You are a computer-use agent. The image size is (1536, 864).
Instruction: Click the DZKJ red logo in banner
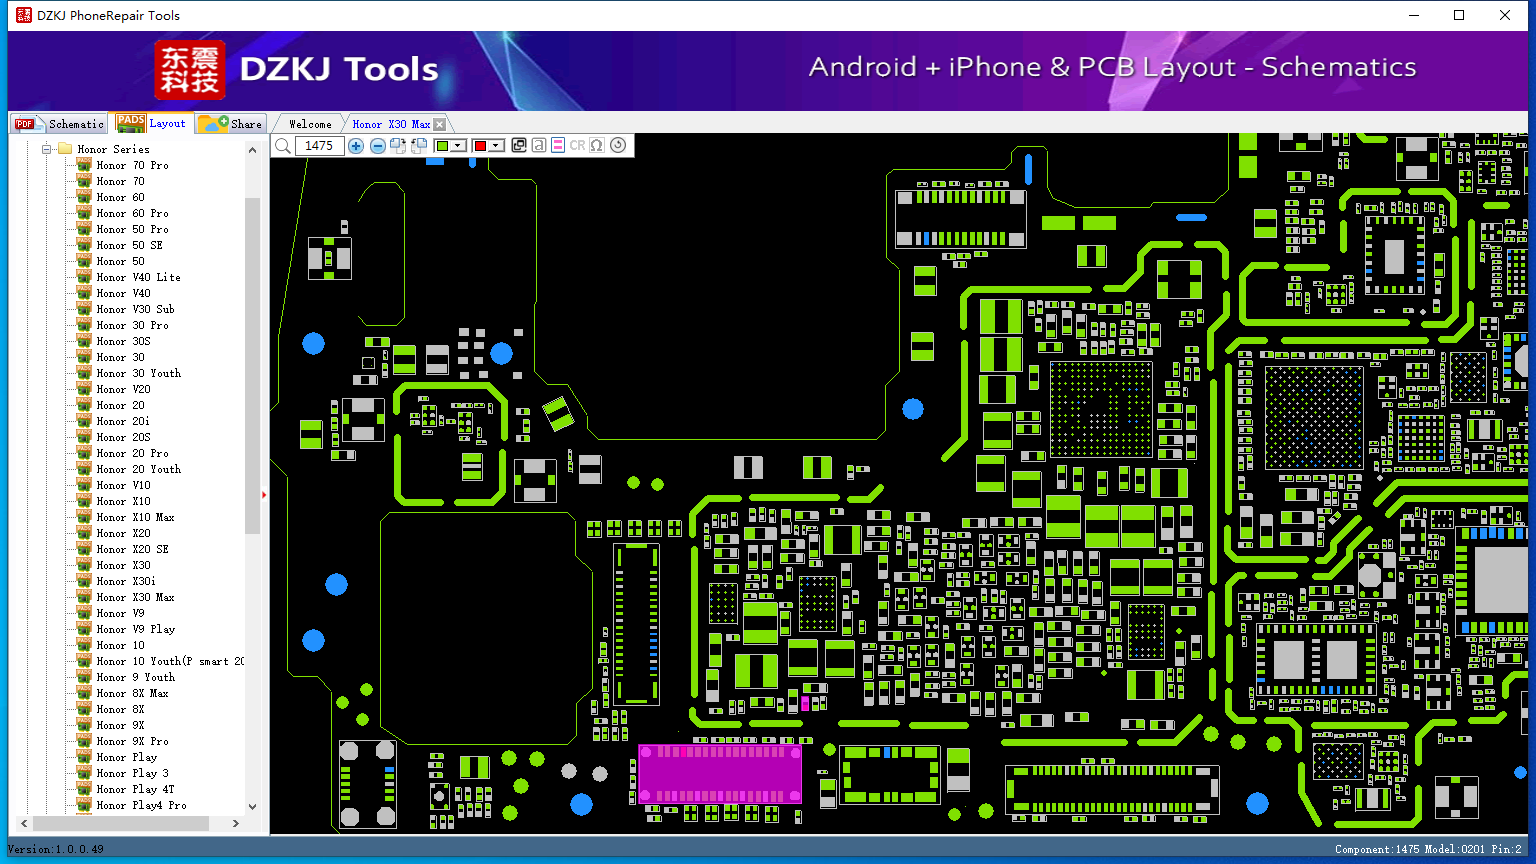pos(190,70)
